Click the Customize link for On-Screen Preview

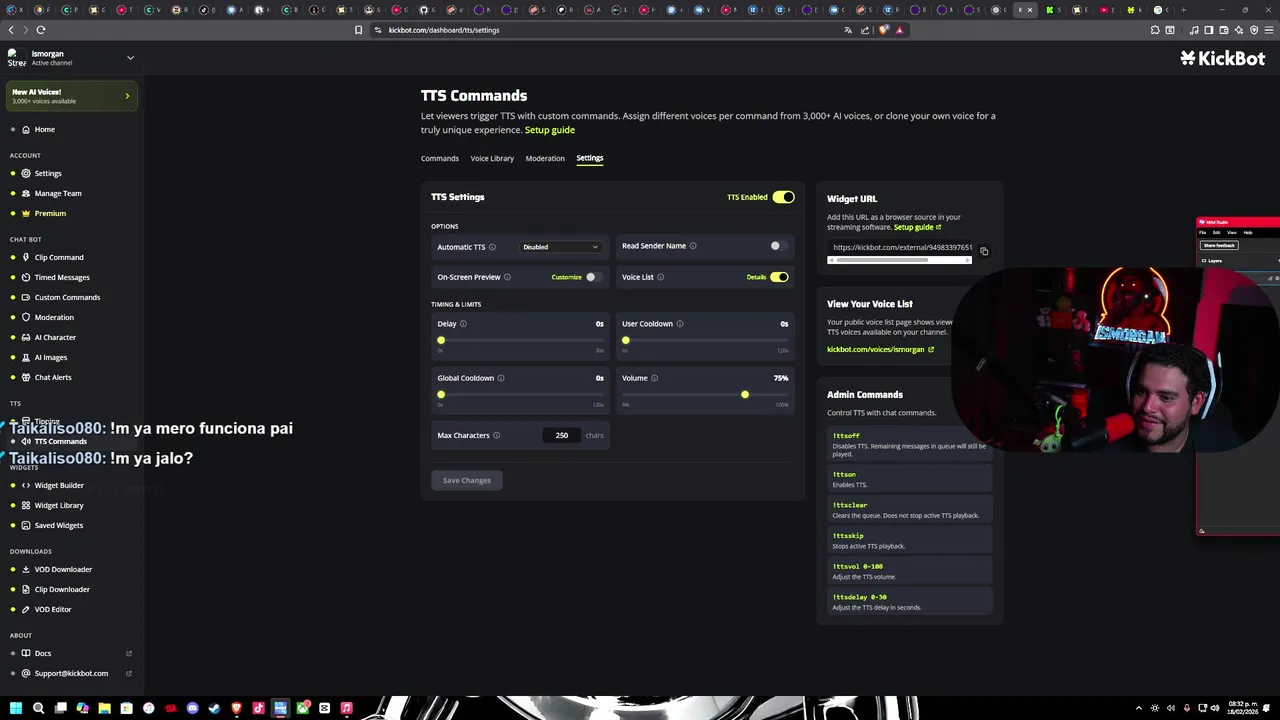(x=566, y=277)
